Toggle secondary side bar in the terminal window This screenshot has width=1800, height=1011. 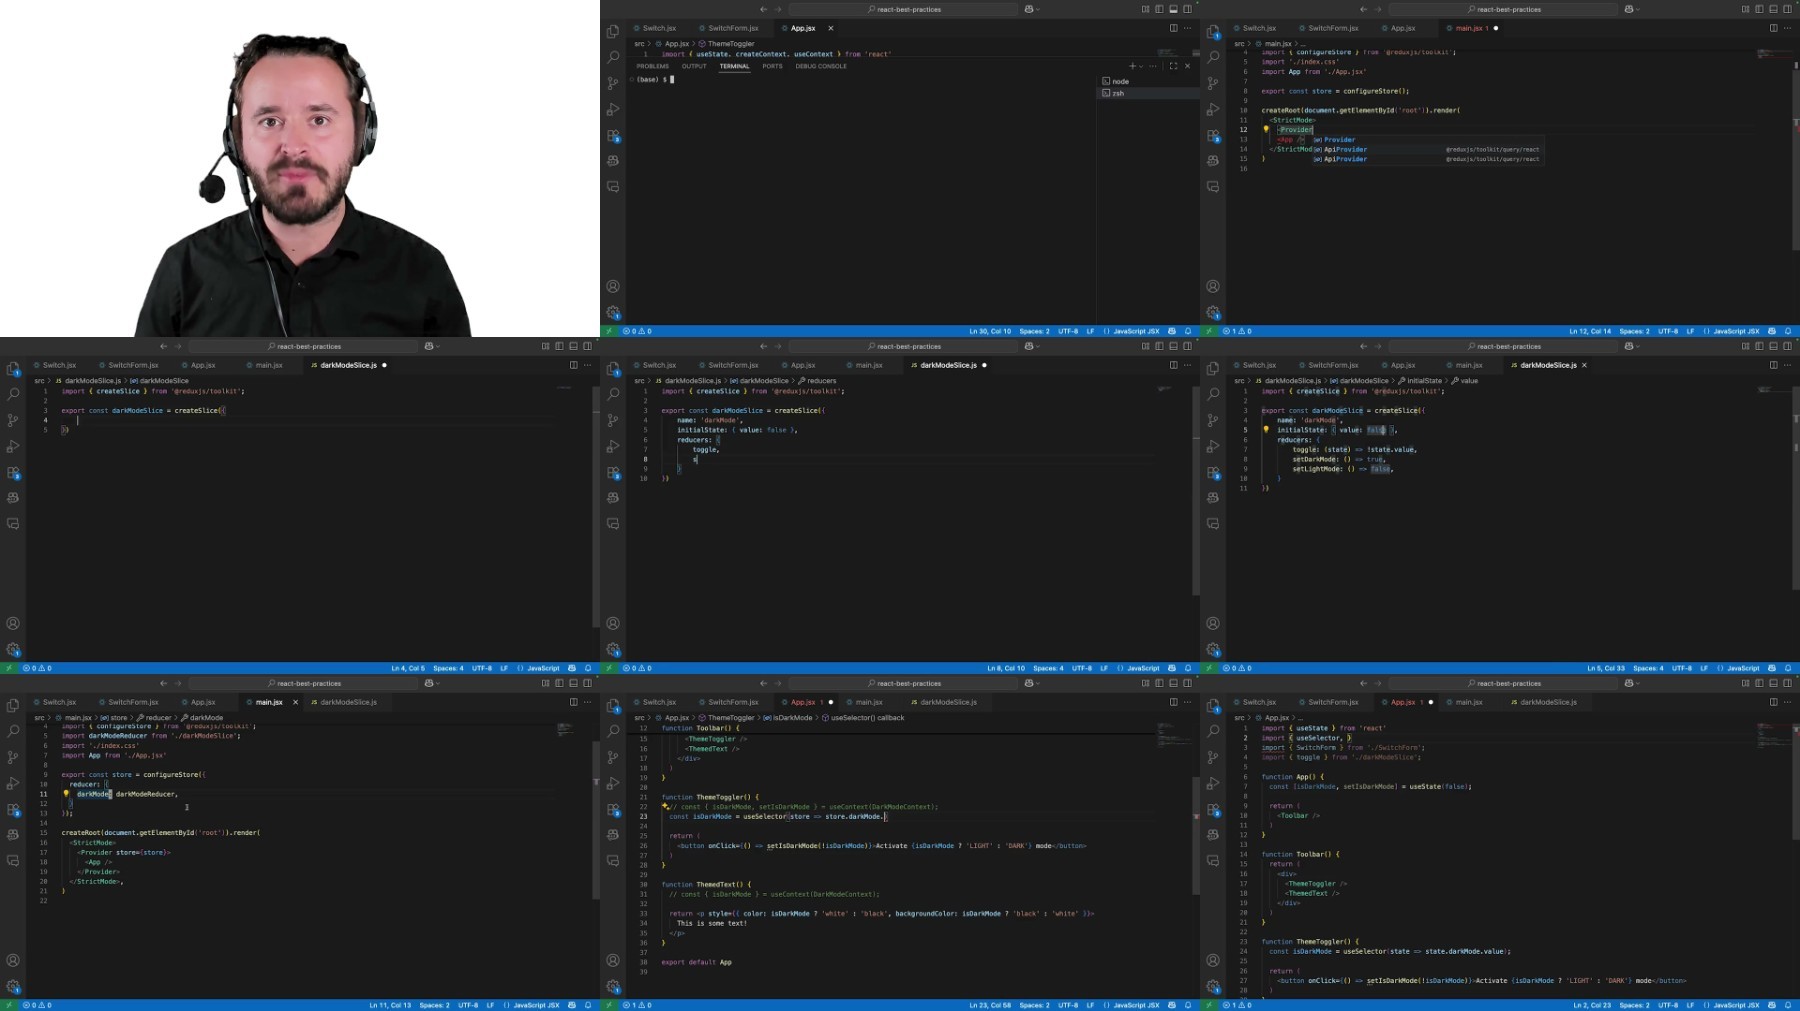pyautogui.click(x=1187, y=9)
